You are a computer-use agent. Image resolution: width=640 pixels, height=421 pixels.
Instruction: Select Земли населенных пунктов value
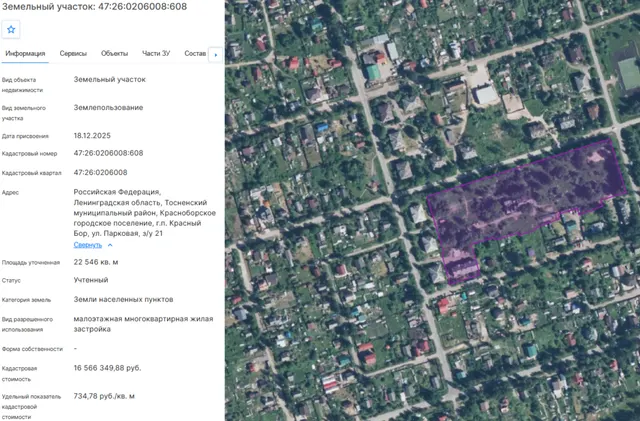click(123, 299)
